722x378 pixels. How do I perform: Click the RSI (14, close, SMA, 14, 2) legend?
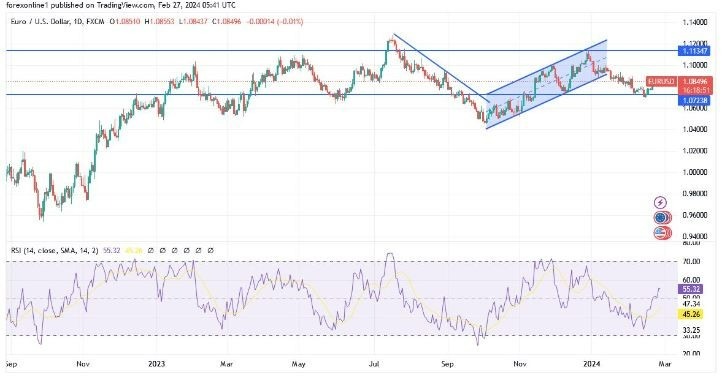(54, 250)
